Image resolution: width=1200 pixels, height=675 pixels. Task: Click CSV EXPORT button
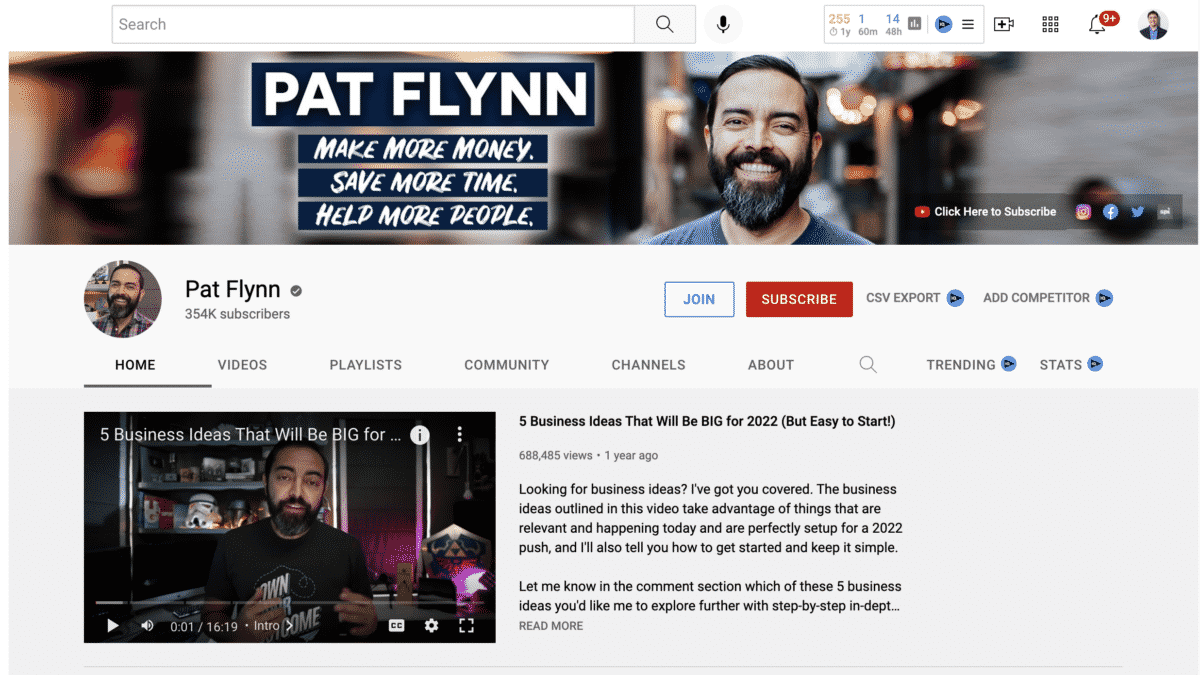click(x=915, y=298)
